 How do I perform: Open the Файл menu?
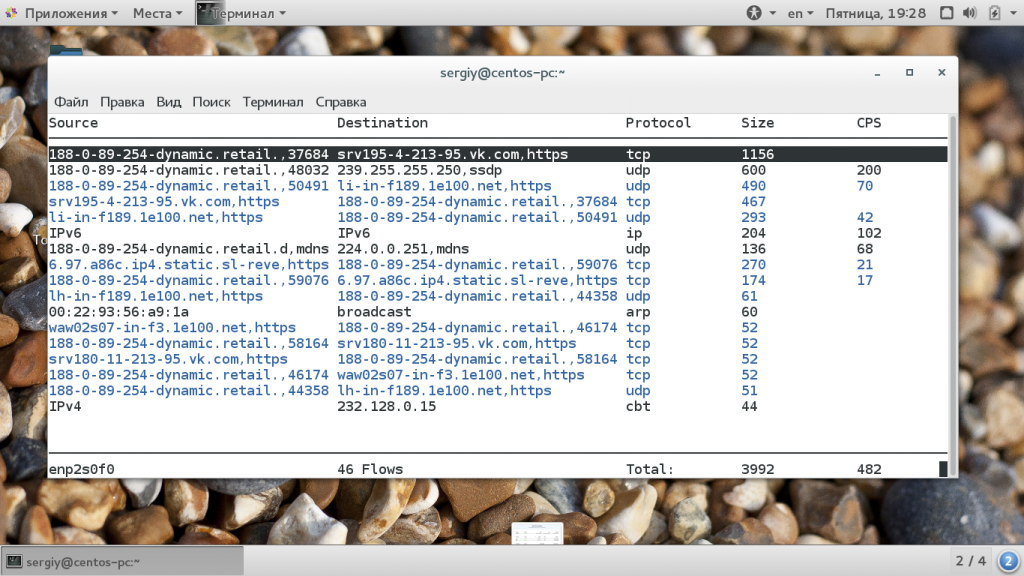point(71,102)
